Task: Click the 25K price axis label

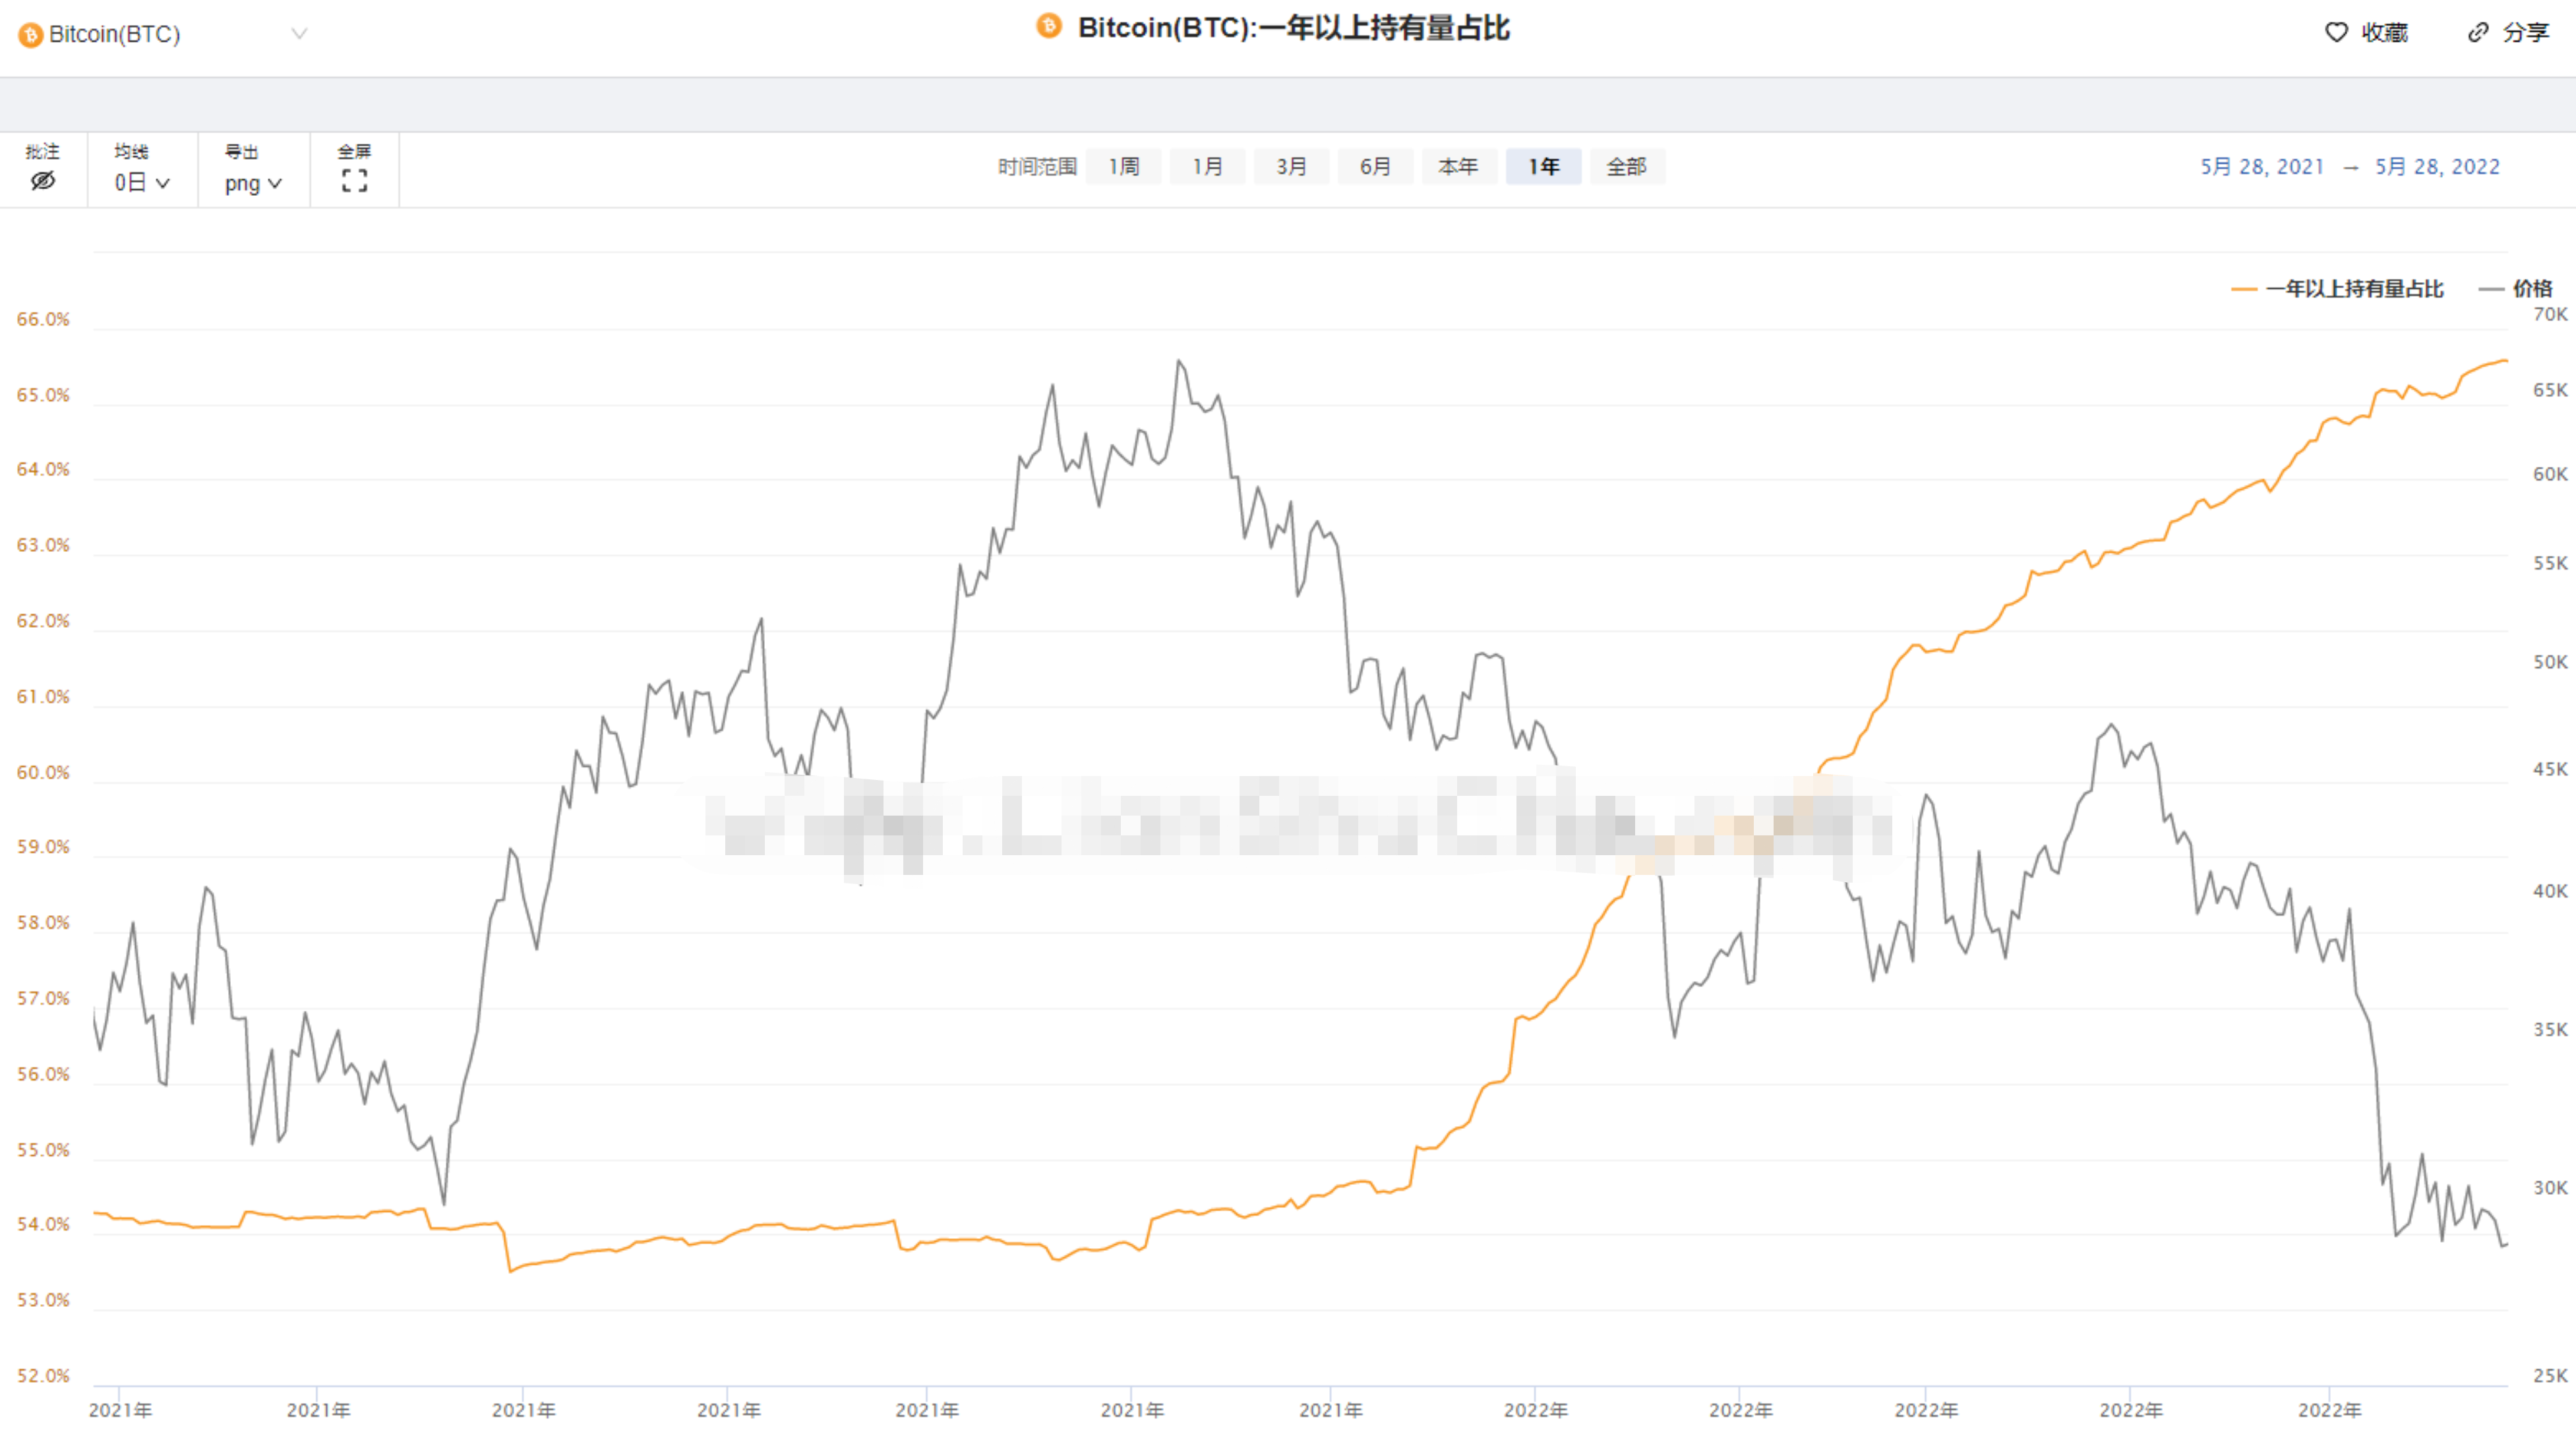Action: click(x=2549, y=1375)
